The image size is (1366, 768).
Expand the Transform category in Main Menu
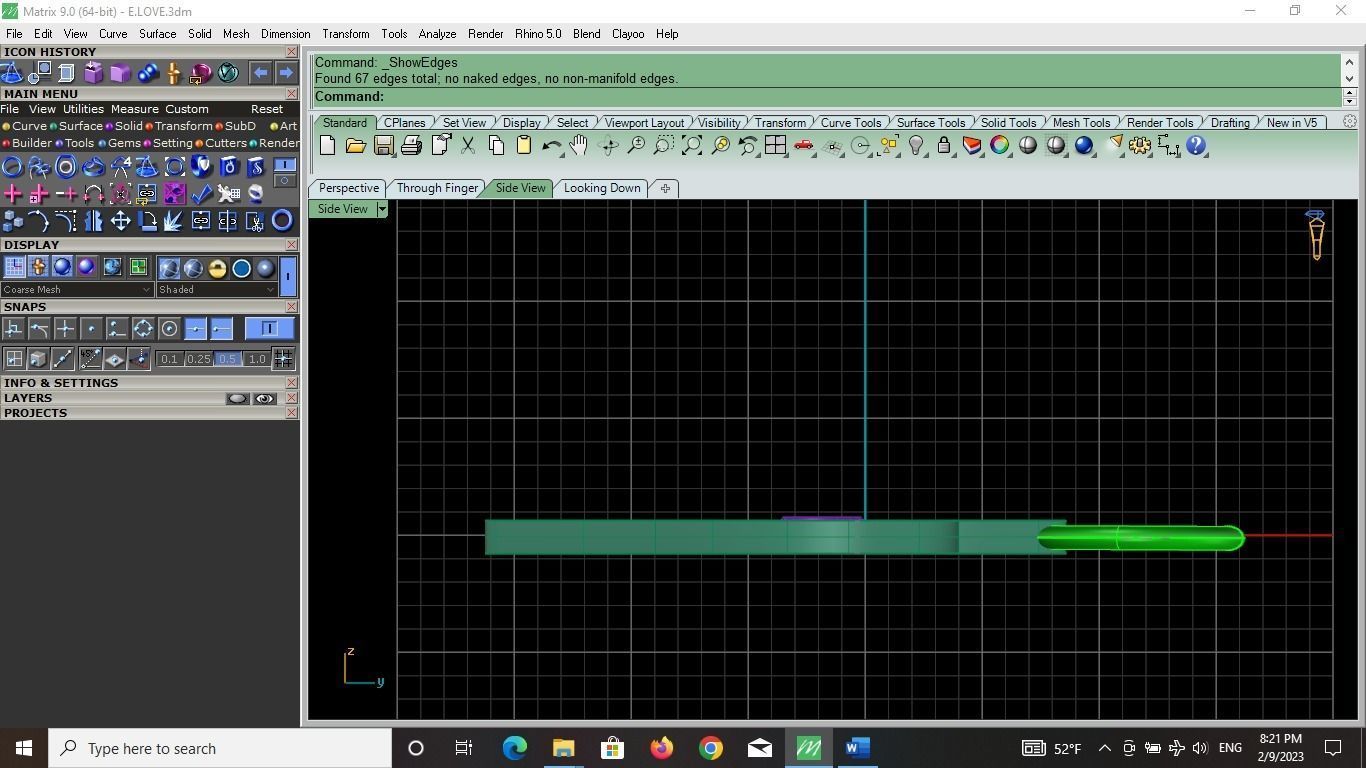click(179, 126)
